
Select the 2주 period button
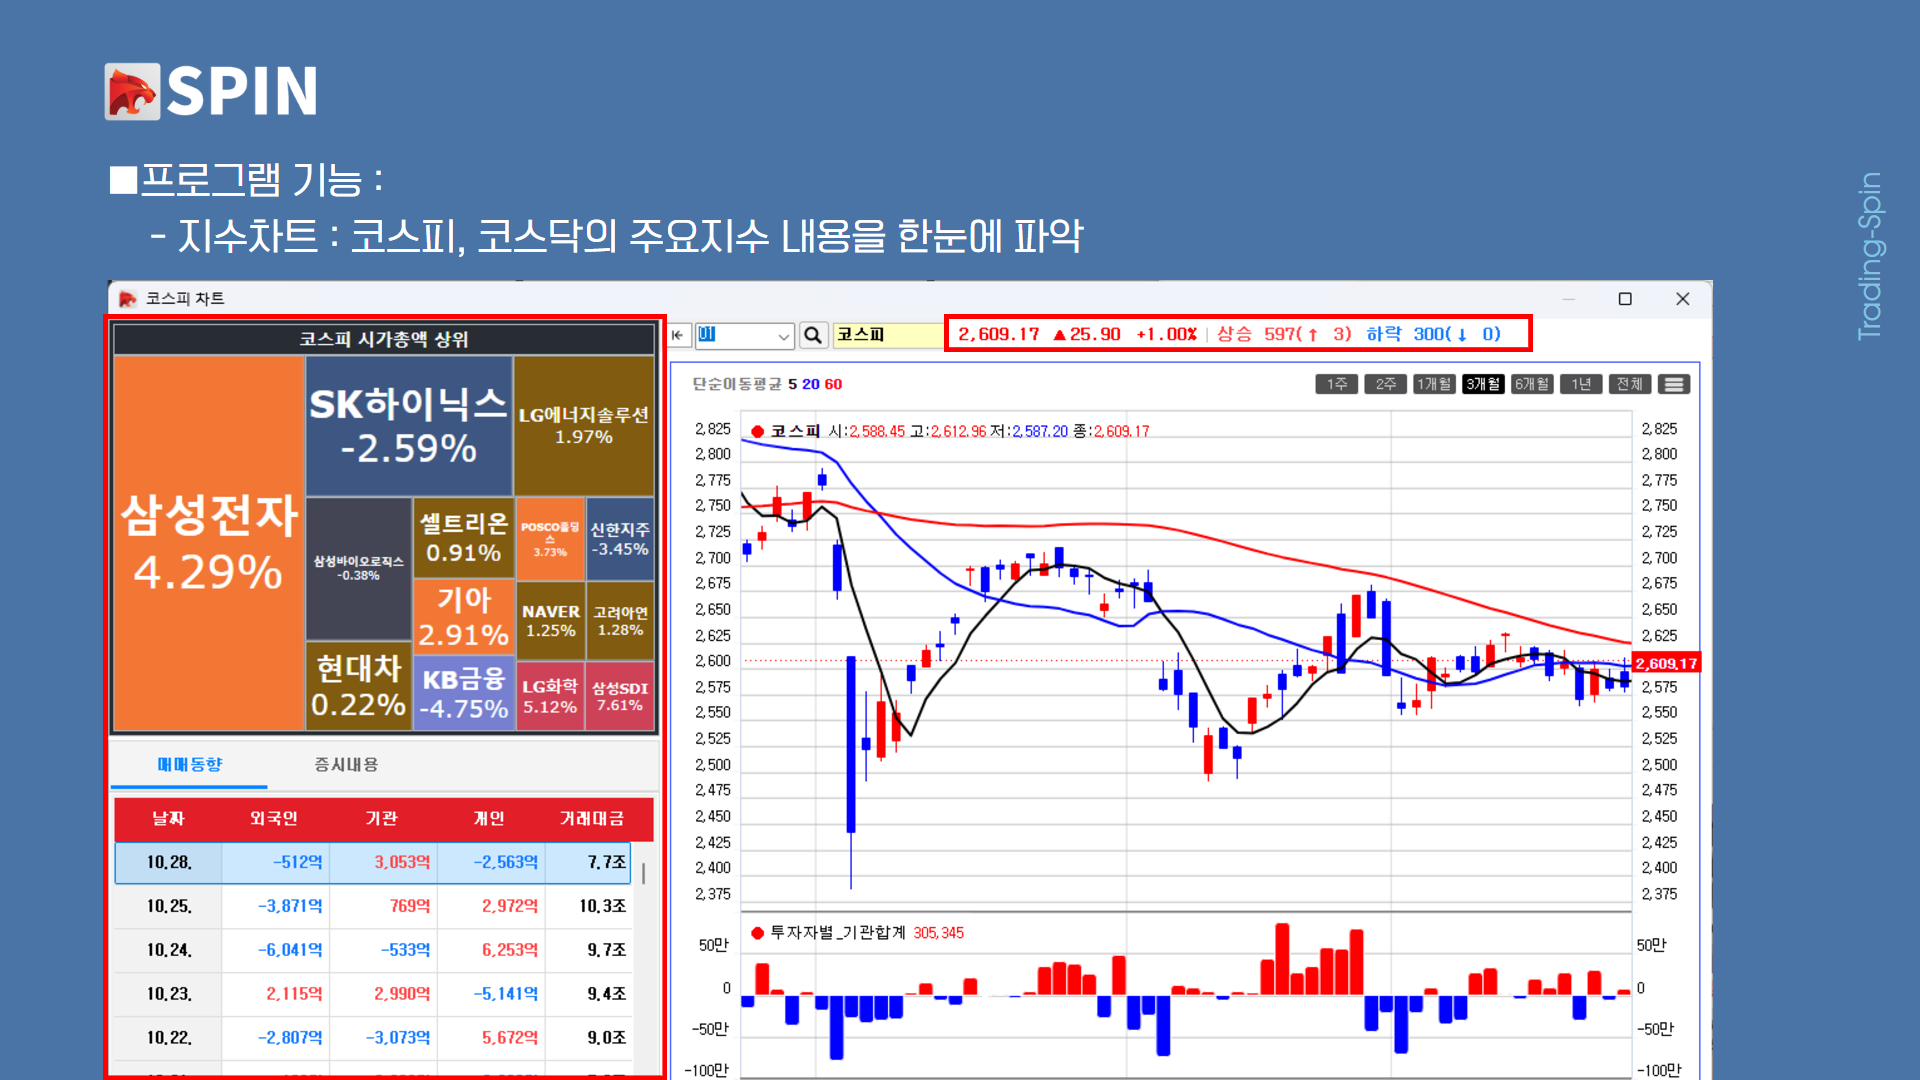coord(1386,384)
